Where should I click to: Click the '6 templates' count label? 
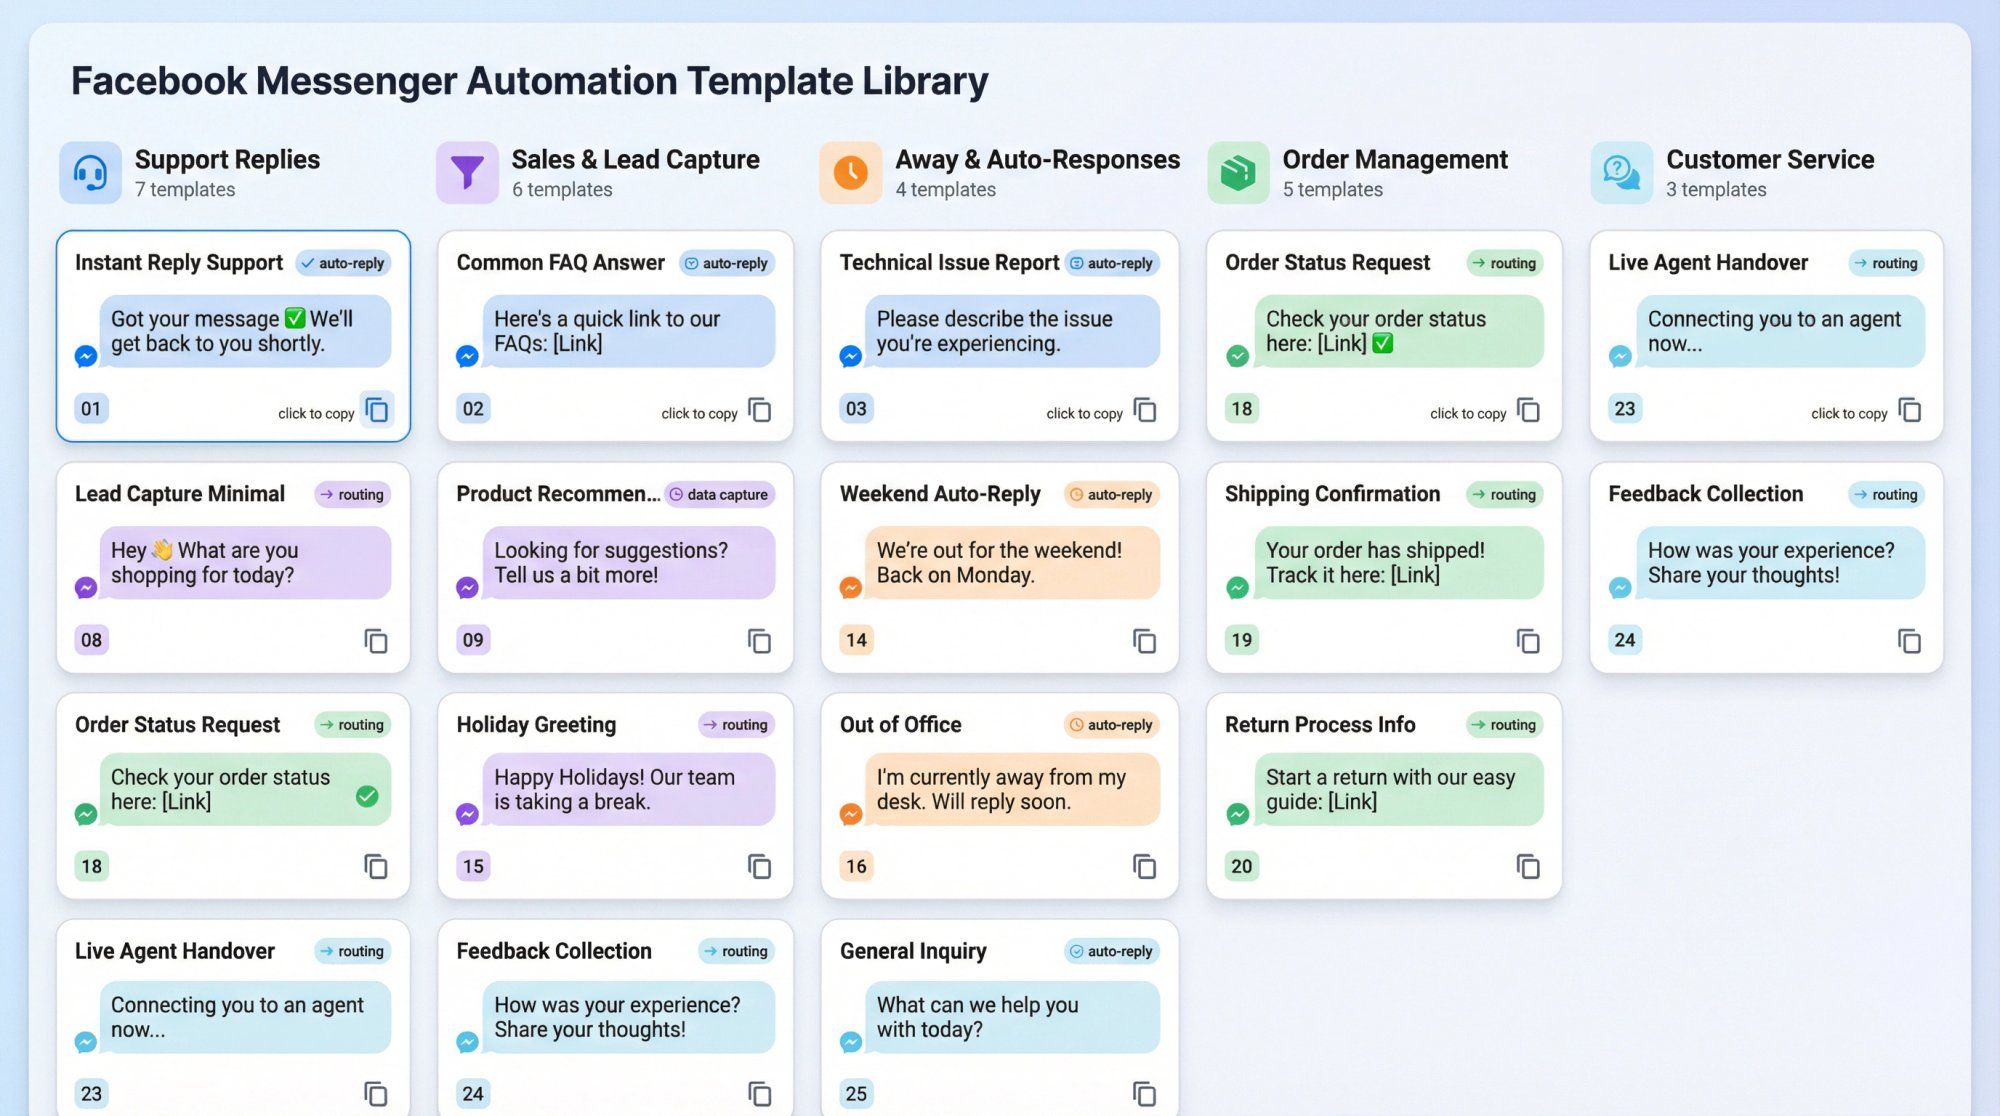562,189
